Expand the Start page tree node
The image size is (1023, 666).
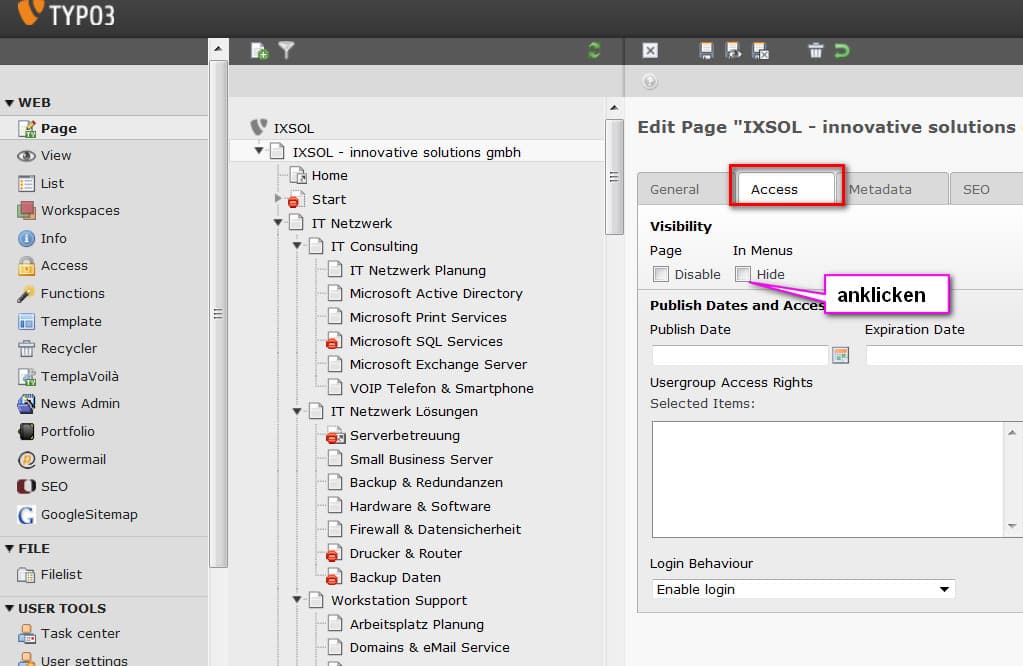pos(278,198)
